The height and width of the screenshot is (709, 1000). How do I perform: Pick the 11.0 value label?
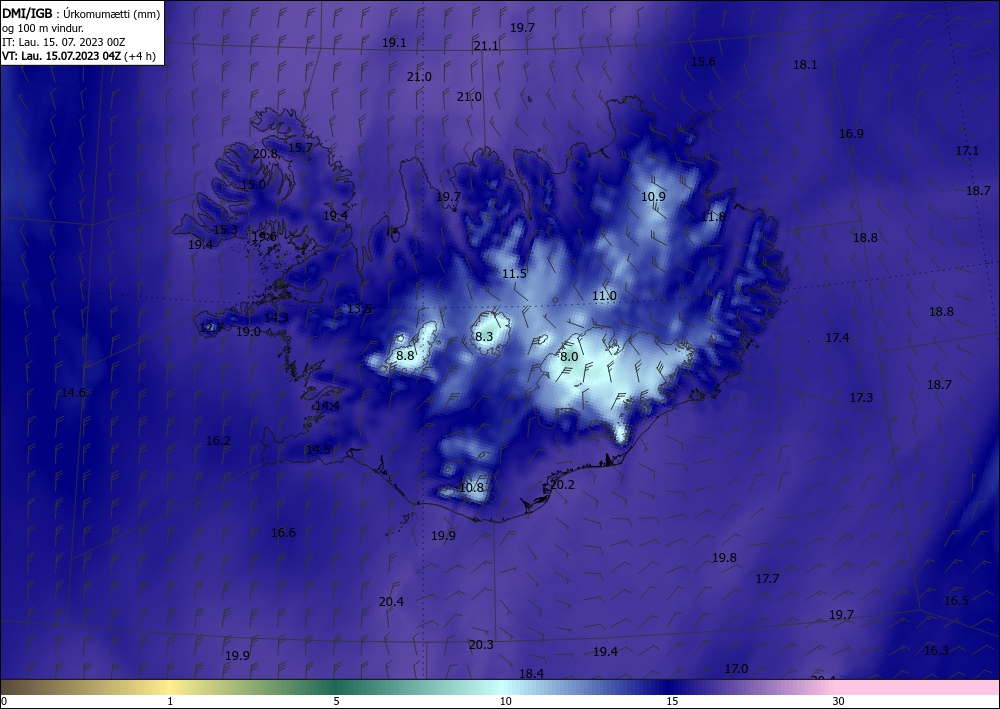coord(604,296)
